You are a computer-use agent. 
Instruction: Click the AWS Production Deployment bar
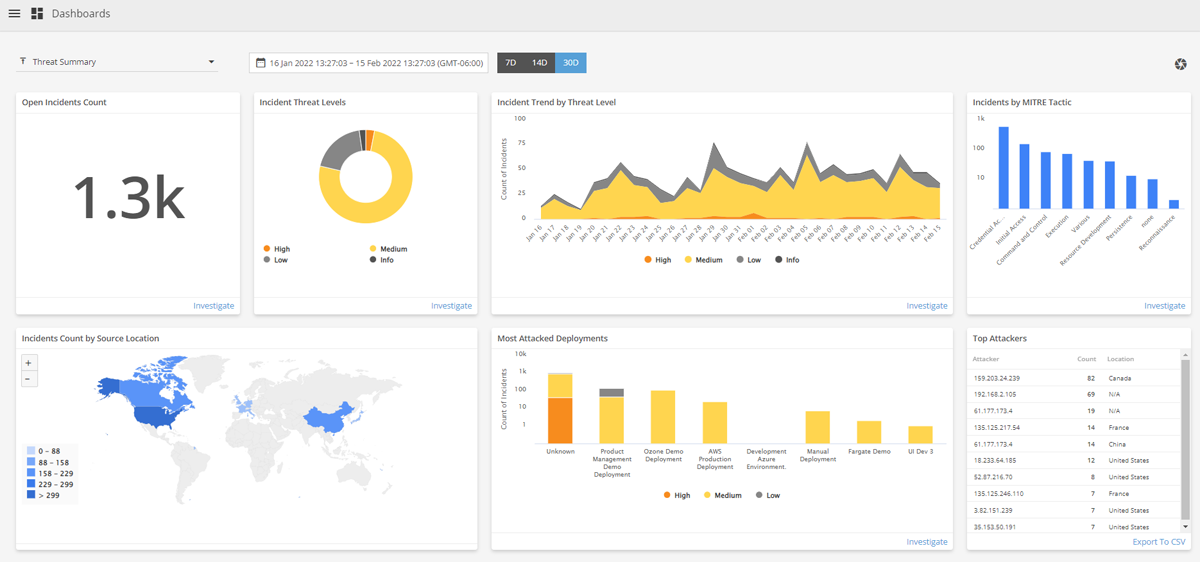714,423
